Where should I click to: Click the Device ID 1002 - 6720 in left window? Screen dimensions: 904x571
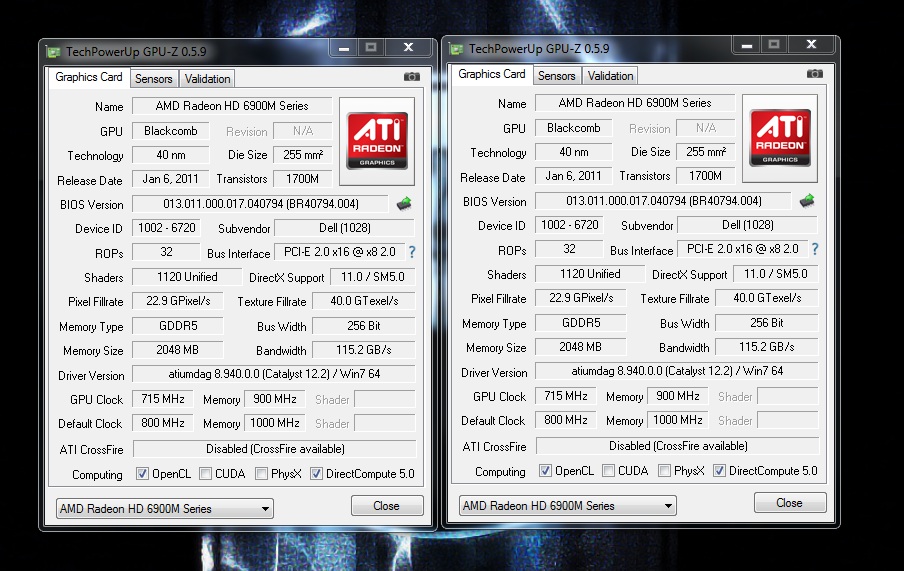click(167, 228)
